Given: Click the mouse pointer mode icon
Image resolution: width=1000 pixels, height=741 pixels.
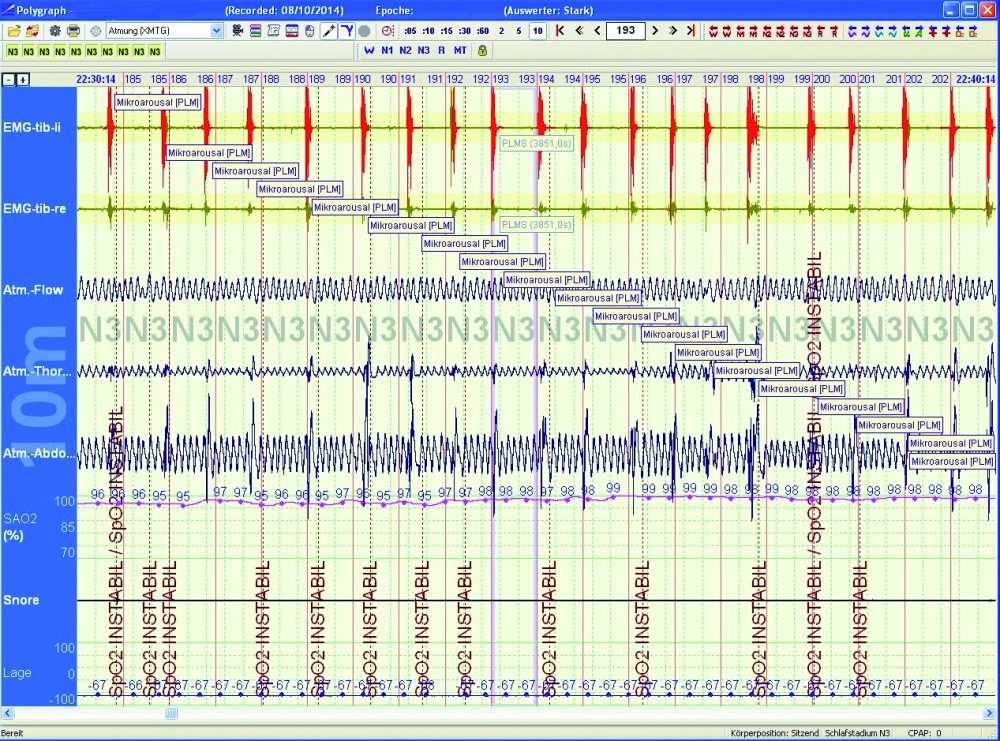Looking at the screenshot, I should (309, 31).
